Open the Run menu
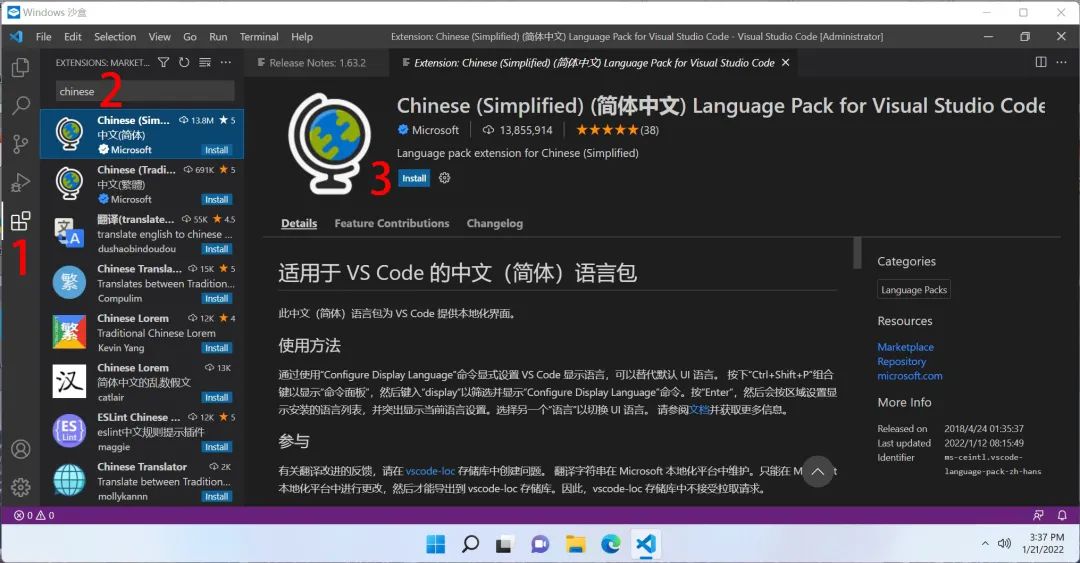 [218, 37]
